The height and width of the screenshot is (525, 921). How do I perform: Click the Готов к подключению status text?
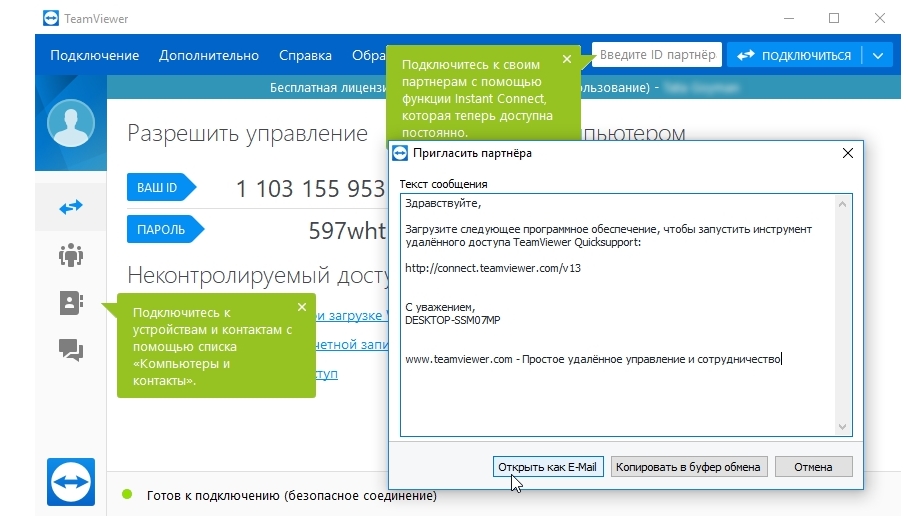point(292,496)
